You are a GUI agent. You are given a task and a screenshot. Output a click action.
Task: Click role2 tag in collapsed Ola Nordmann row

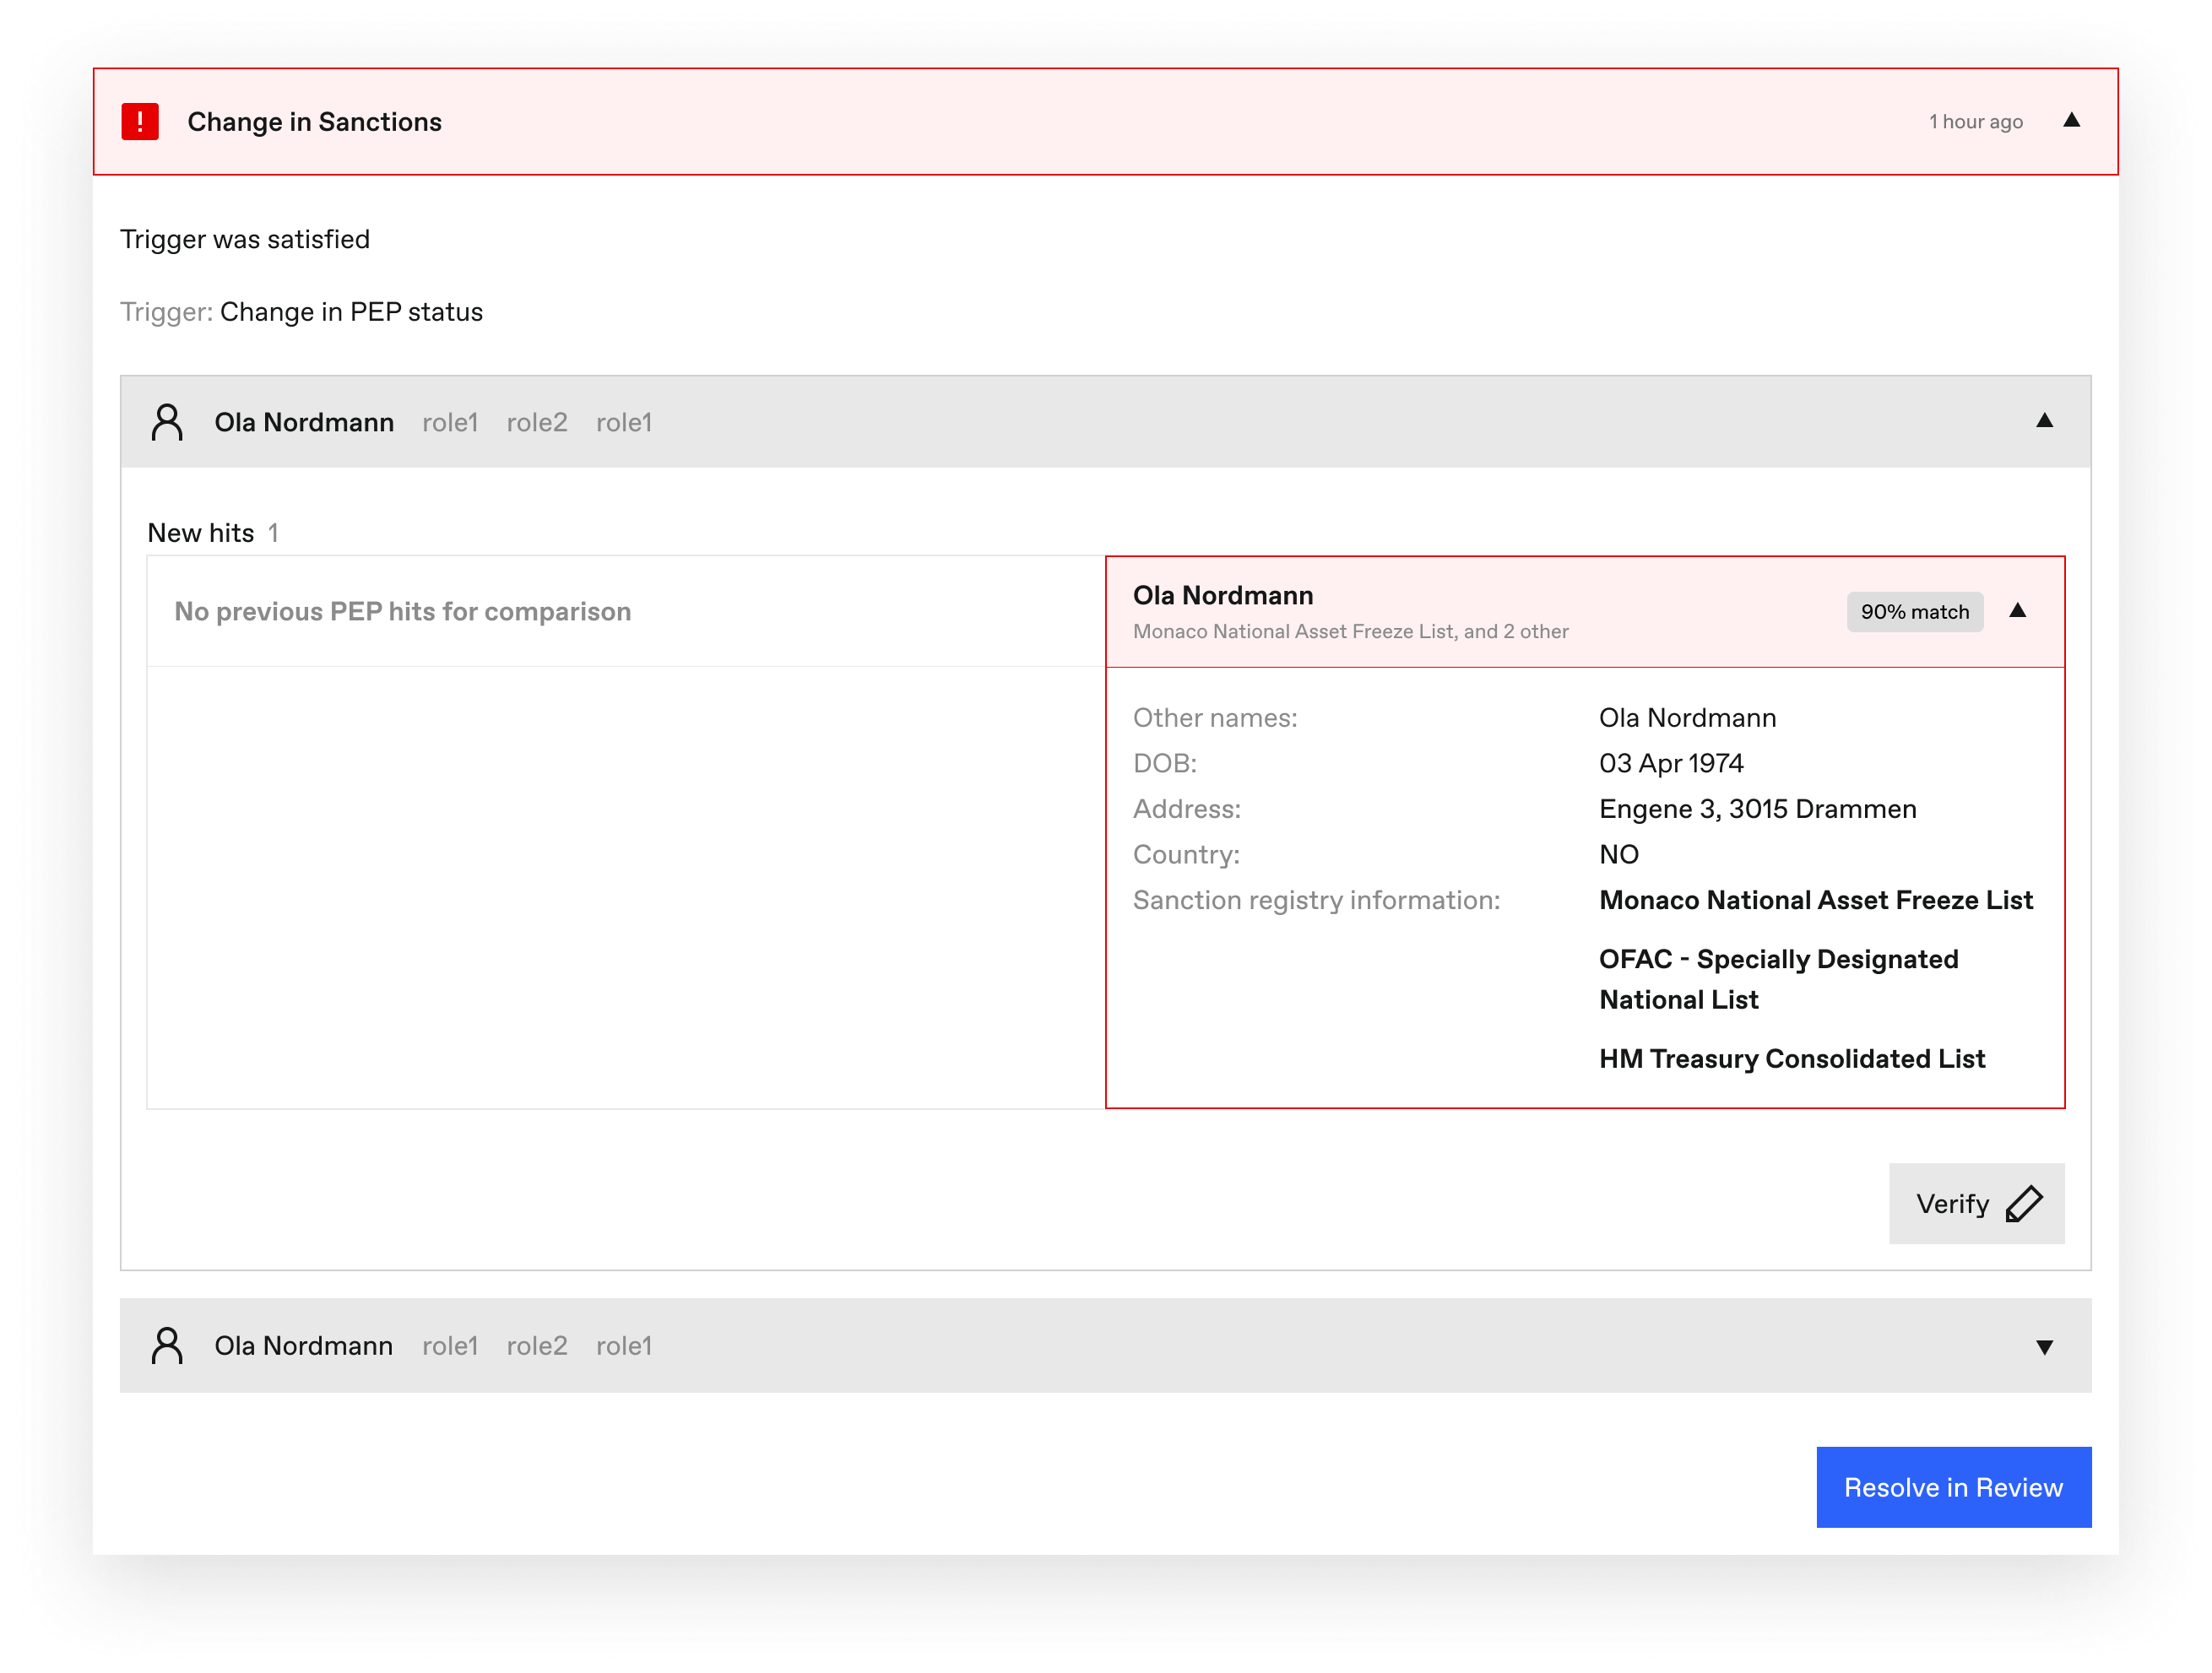536,1346
